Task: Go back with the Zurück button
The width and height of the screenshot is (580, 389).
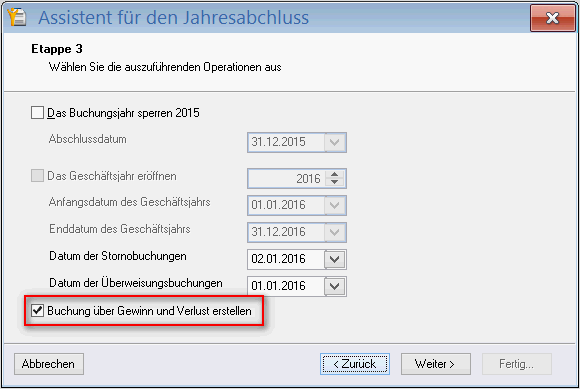Action: click(x=355, y=364)
